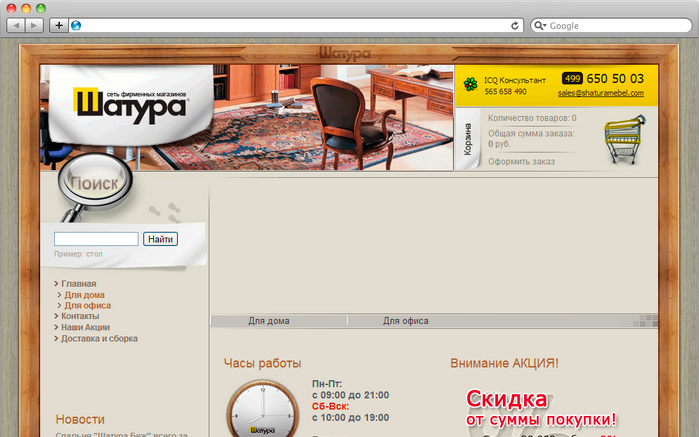The height and width of the screenshot is (437, 699).
Task: Go back with the browser back arrow
Action: pyautogui.click(x=16, y=25)
